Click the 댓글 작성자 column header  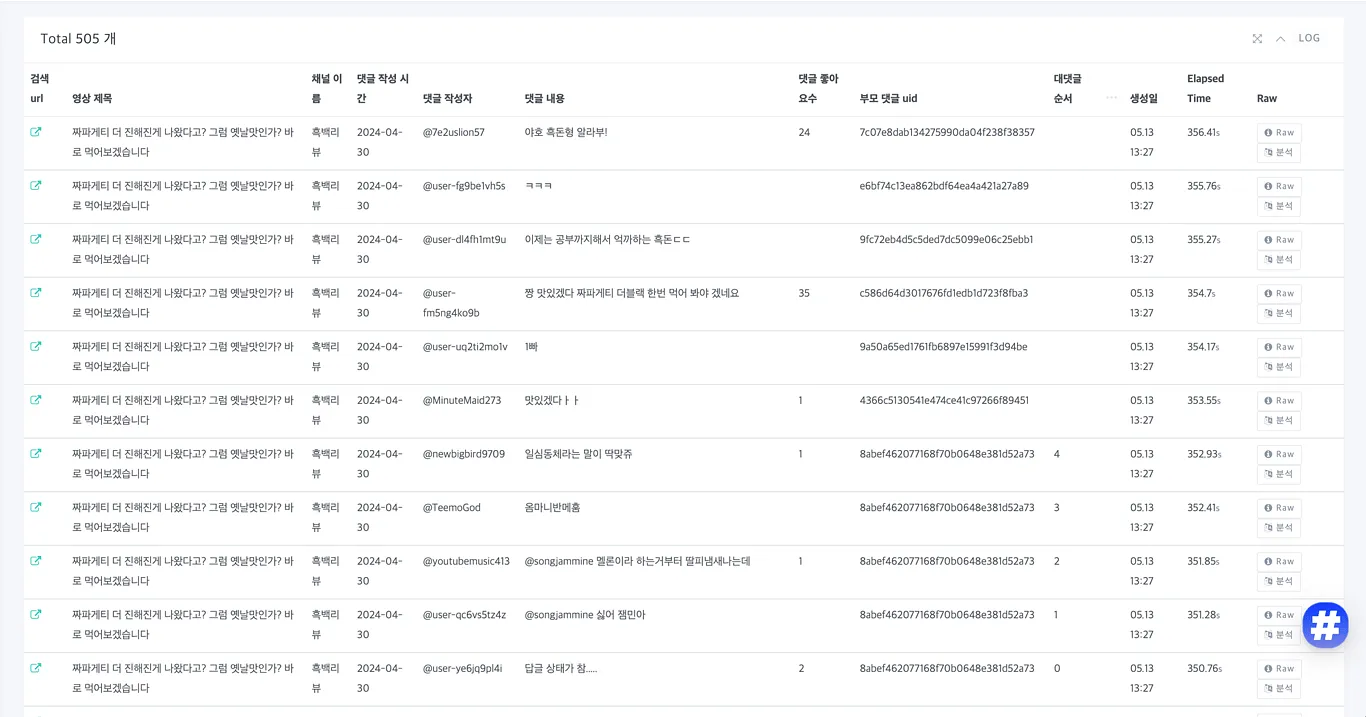point(447,98)
